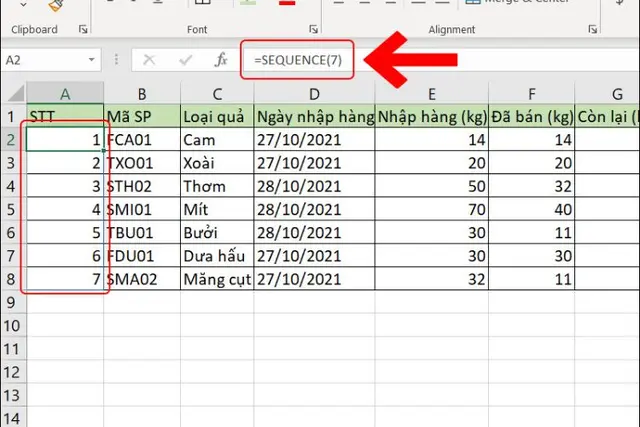This screenshot has height=427, width=640.
Task: Select column E header
Action: pyautogui.click(x=431, y=94)
